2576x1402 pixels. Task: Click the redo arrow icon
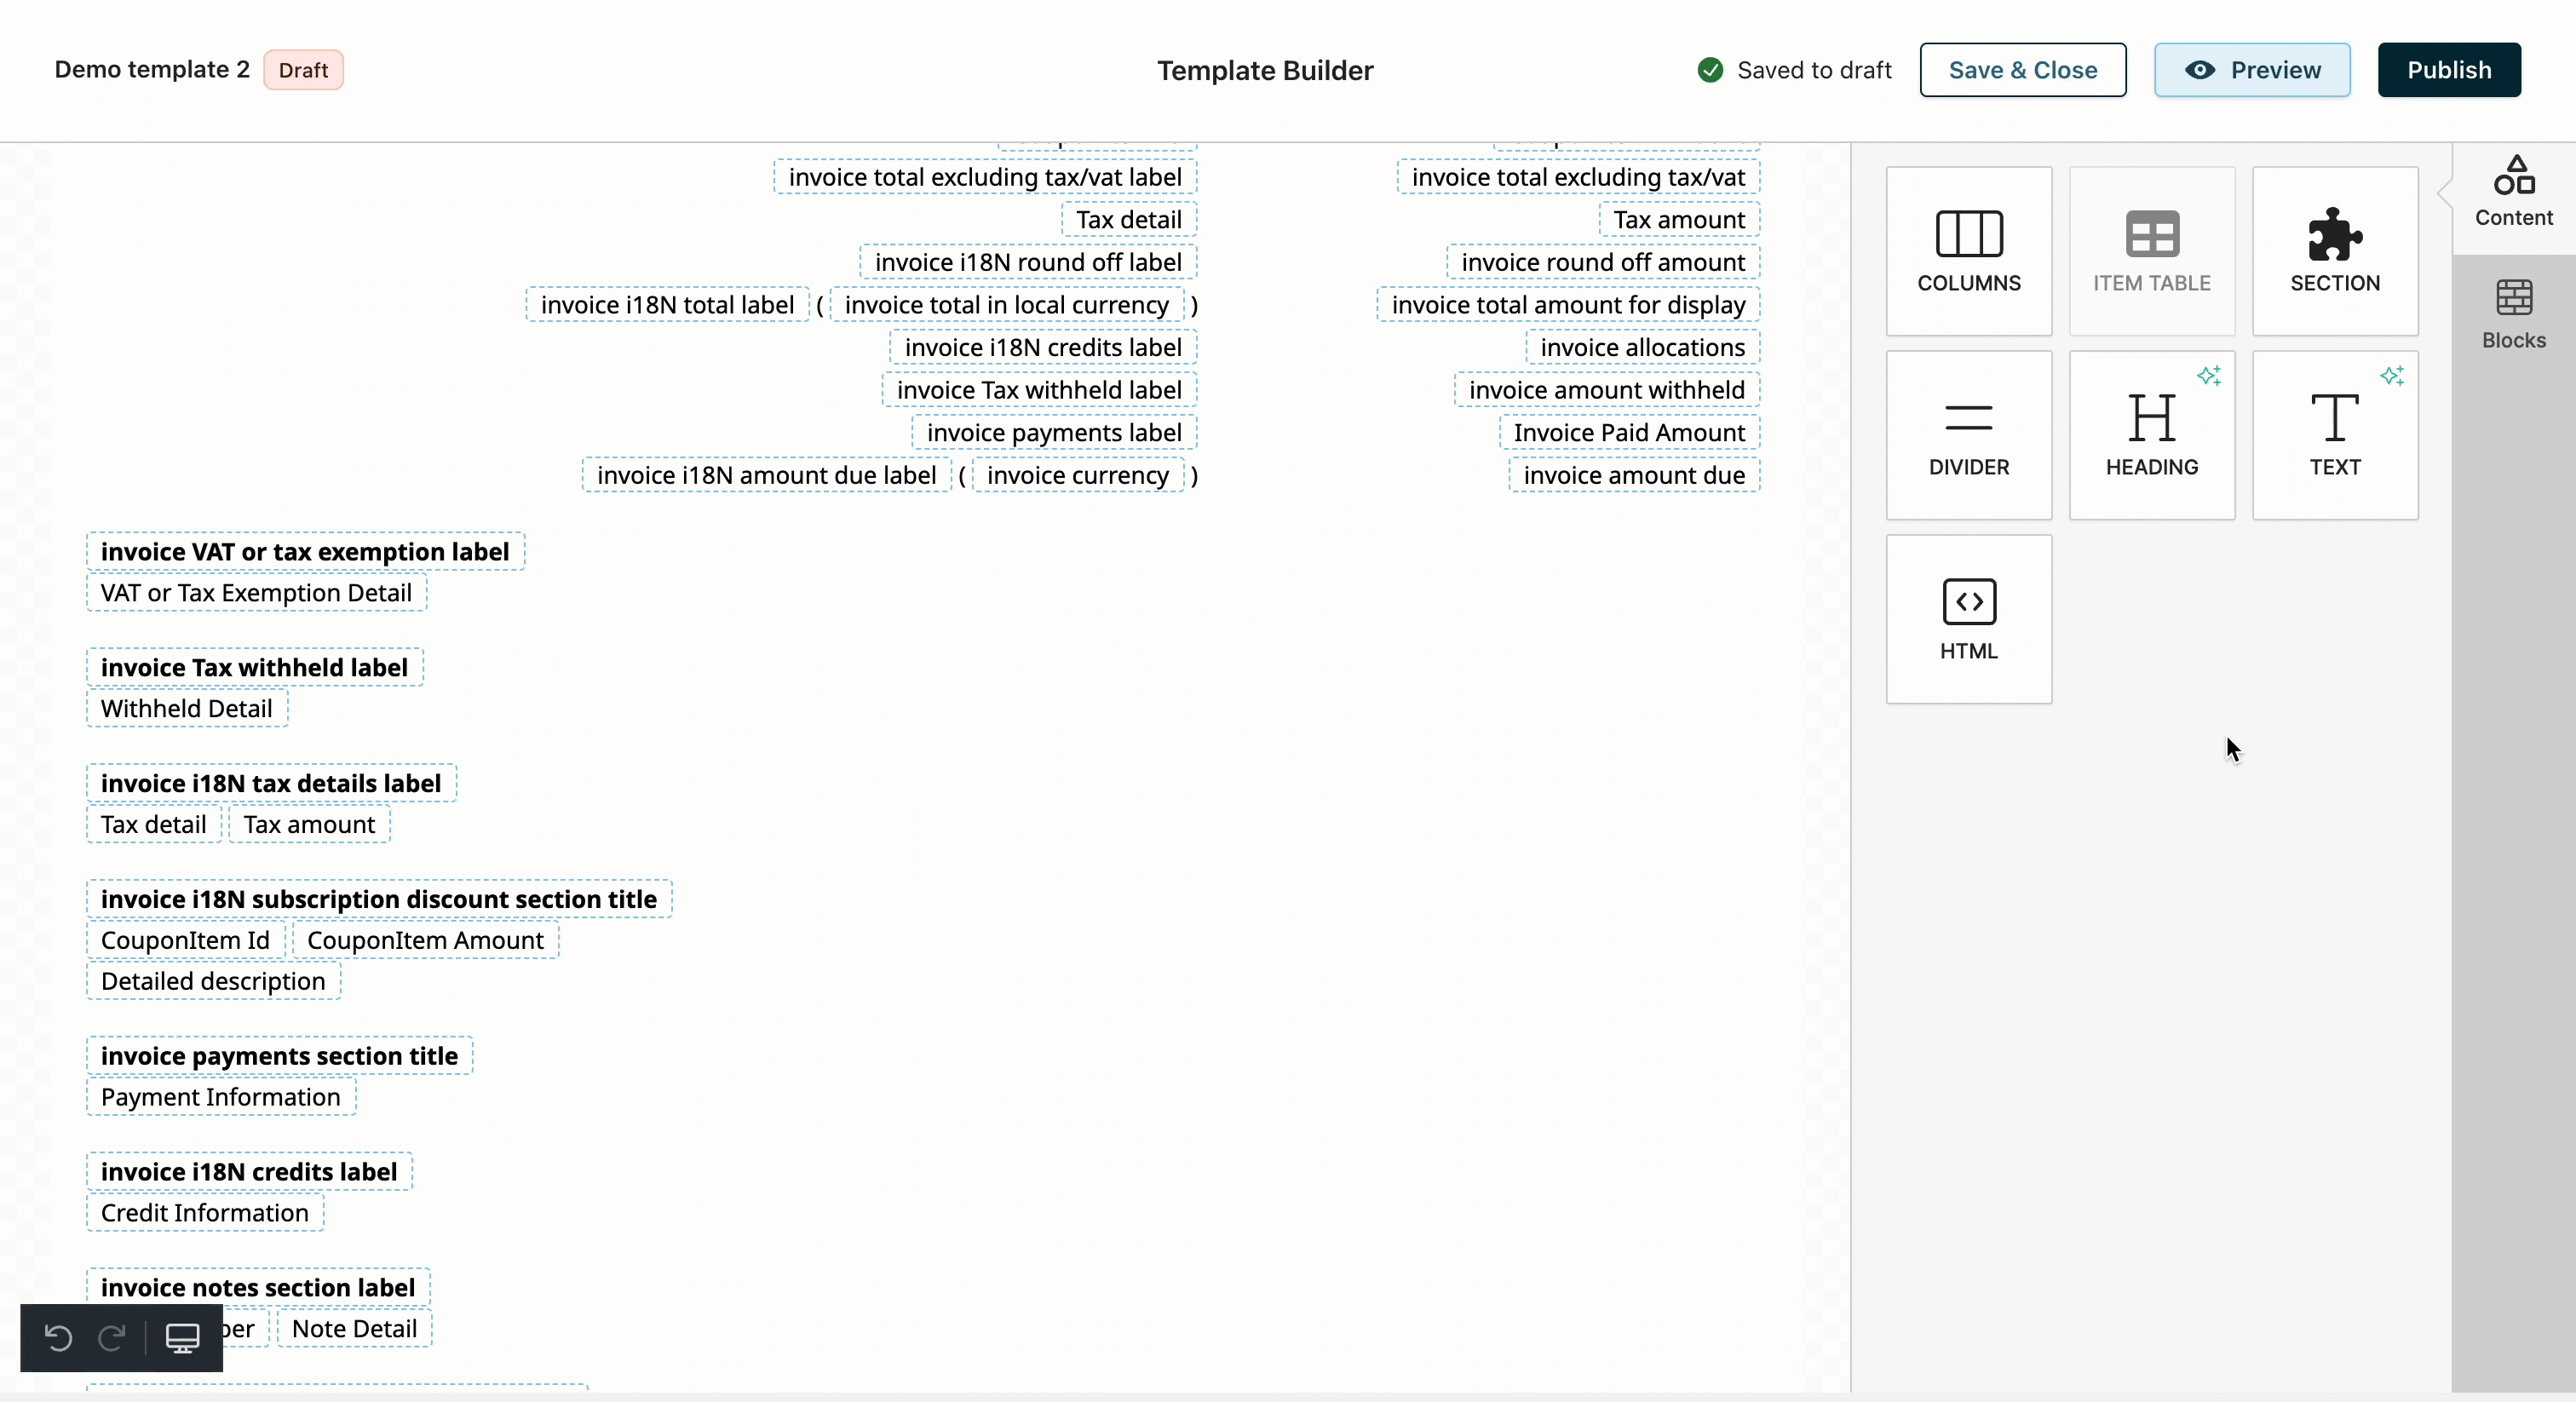coord(112,1337)
